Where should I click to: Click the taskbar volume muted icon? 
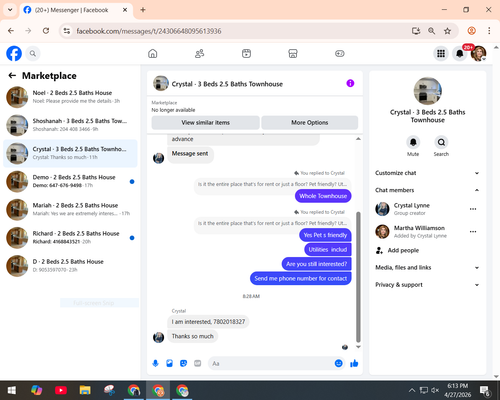coord(435,390)
